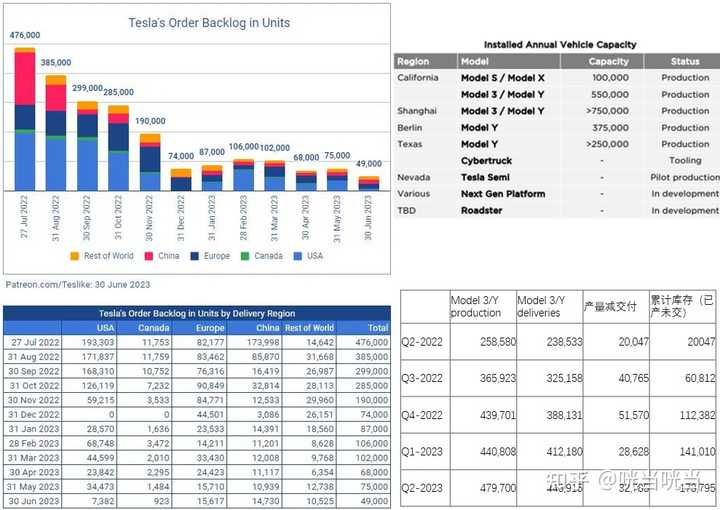Select the Cybertruck row in capacity table
Viewport: 720px width, 510px height.
557,161
